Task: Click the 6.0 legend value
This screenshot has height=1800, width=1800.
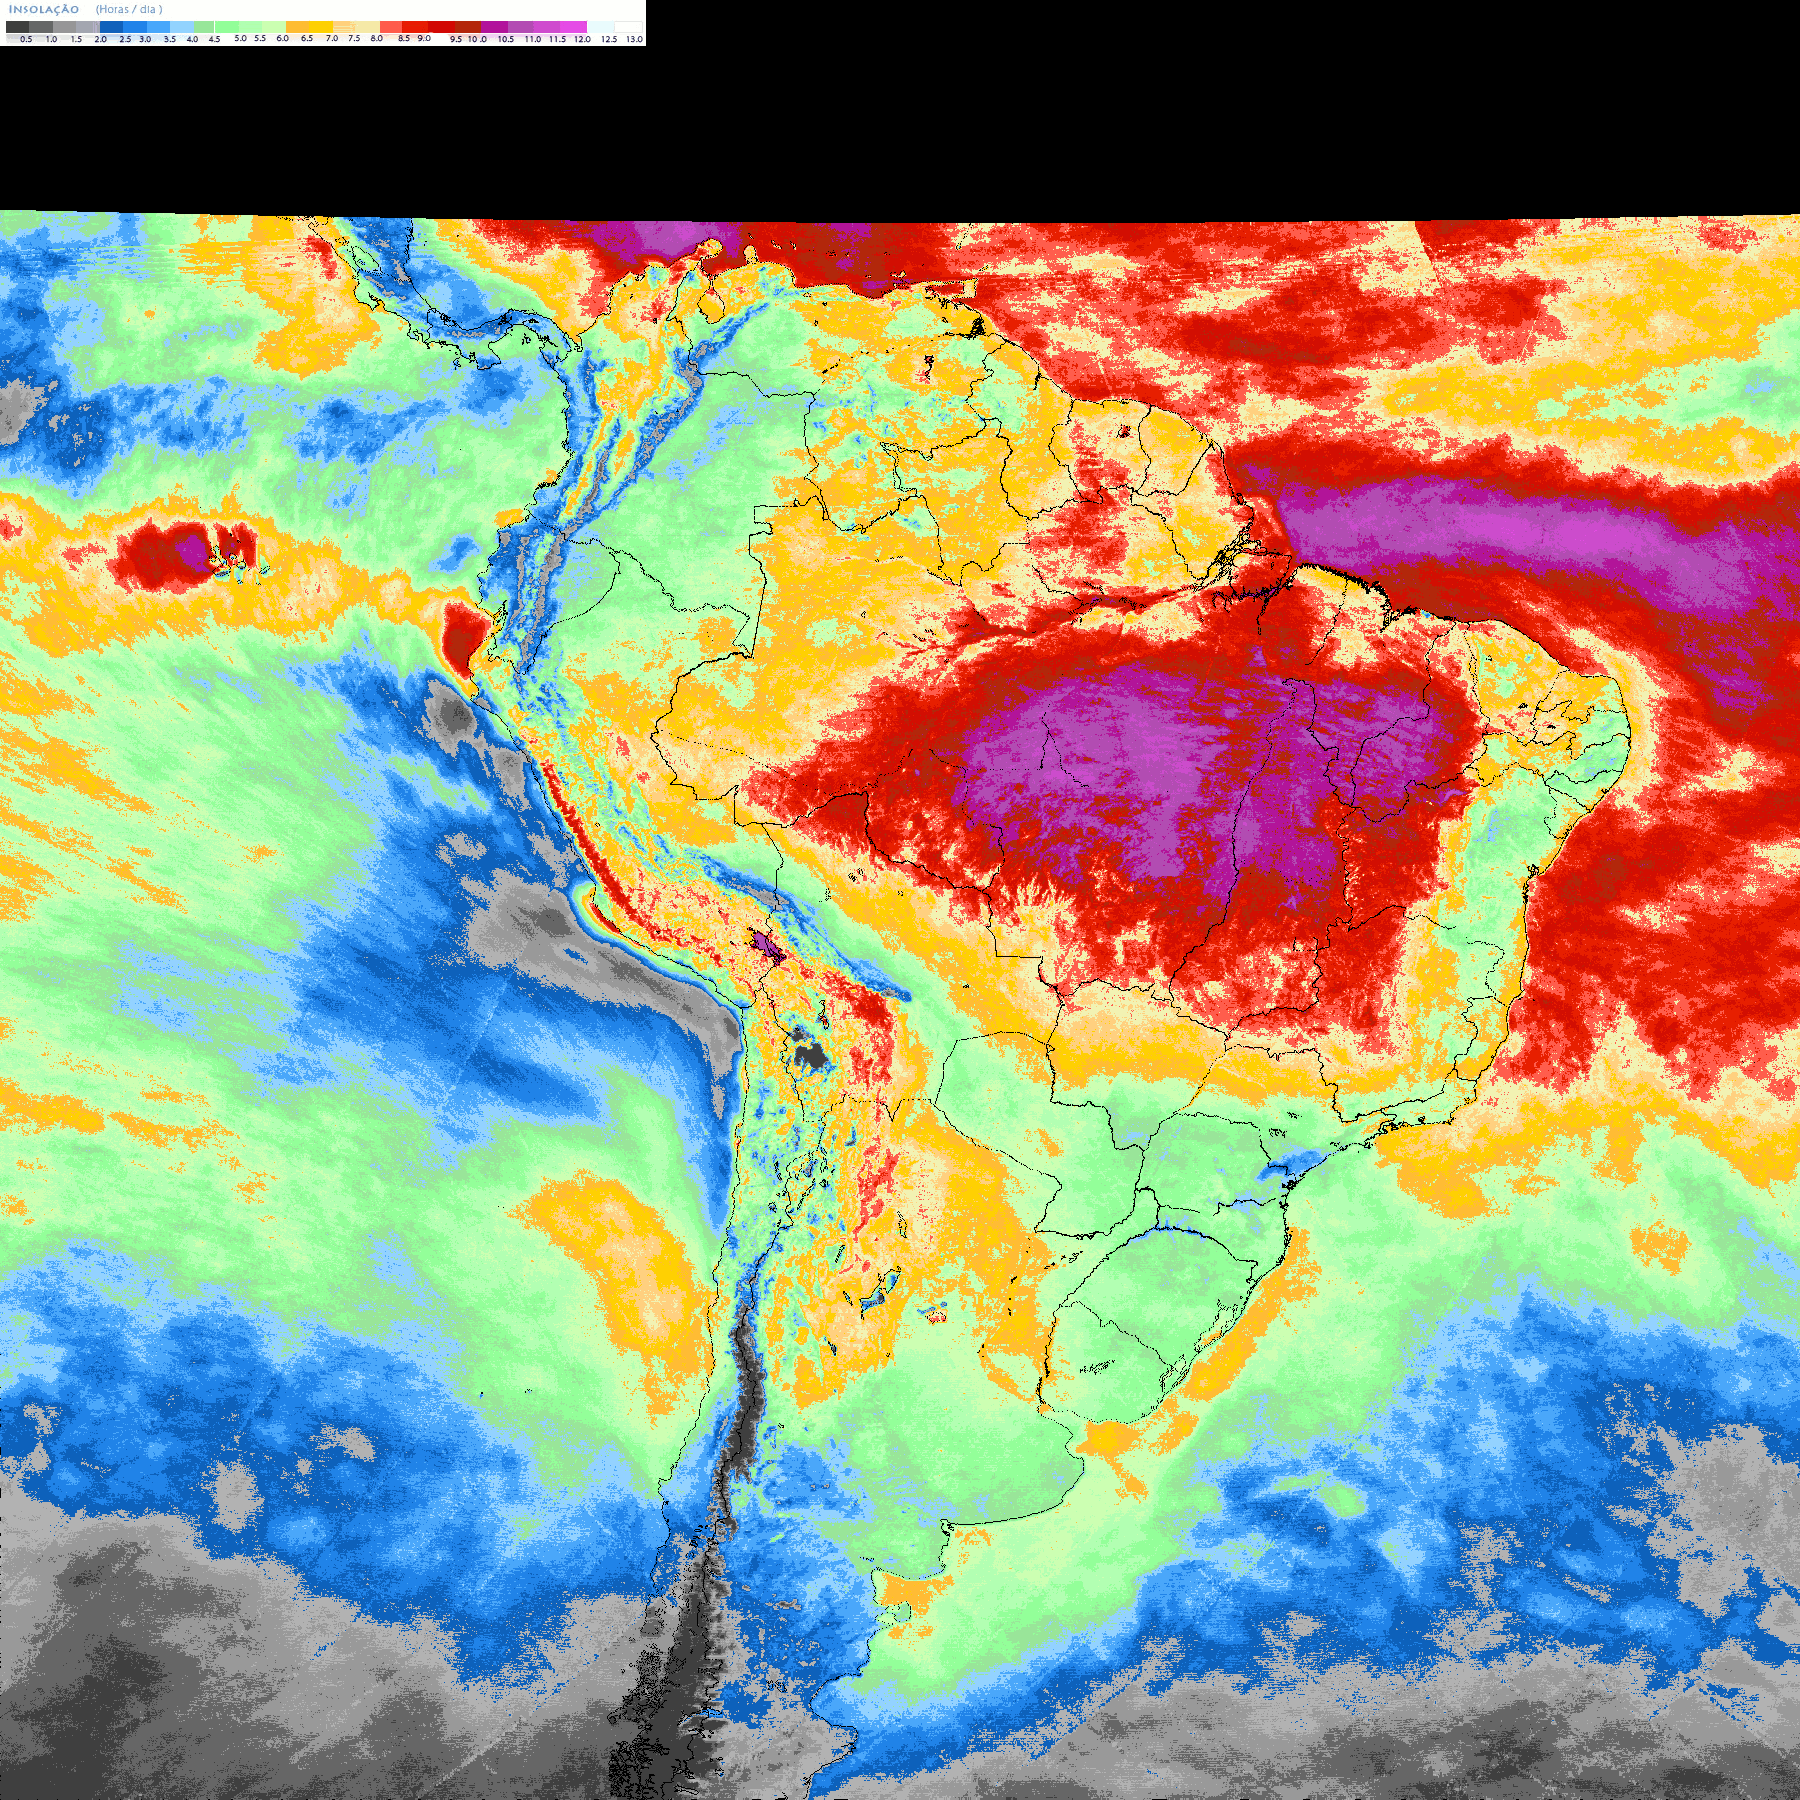Action: click(x=282, y=38)
